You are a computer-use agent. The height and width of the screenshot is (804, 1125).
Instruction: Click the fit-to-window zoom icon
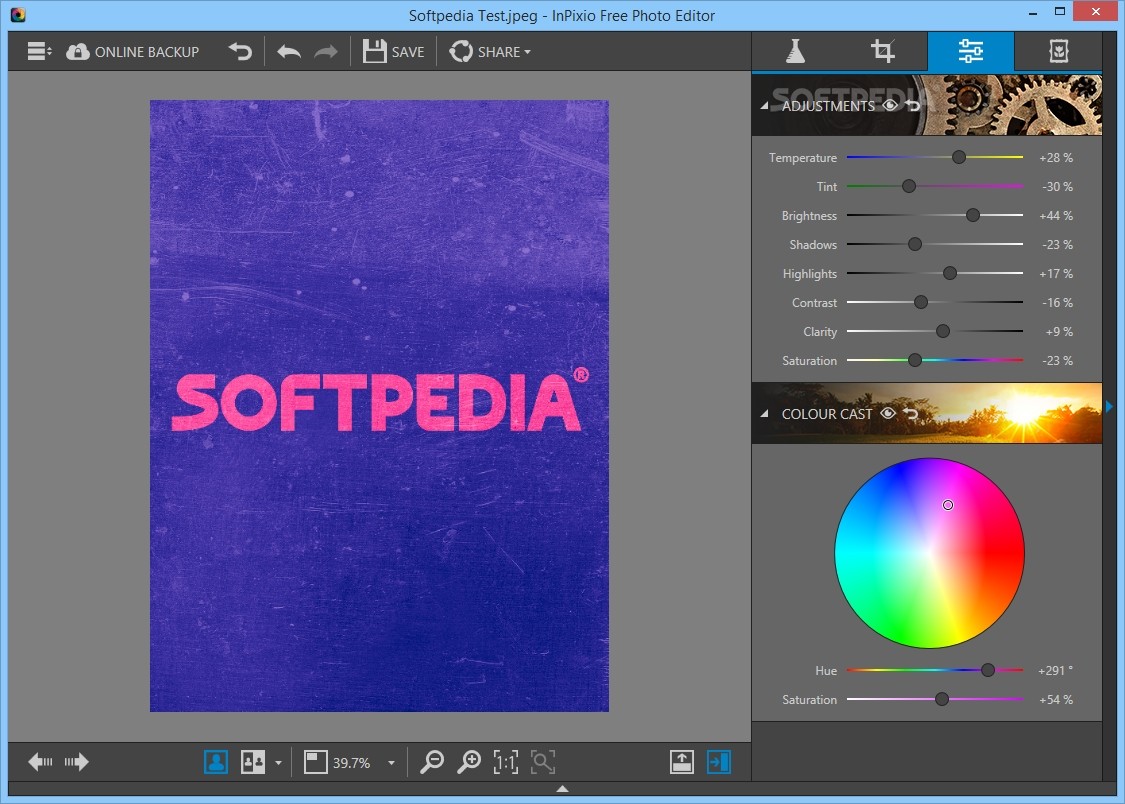316,762
